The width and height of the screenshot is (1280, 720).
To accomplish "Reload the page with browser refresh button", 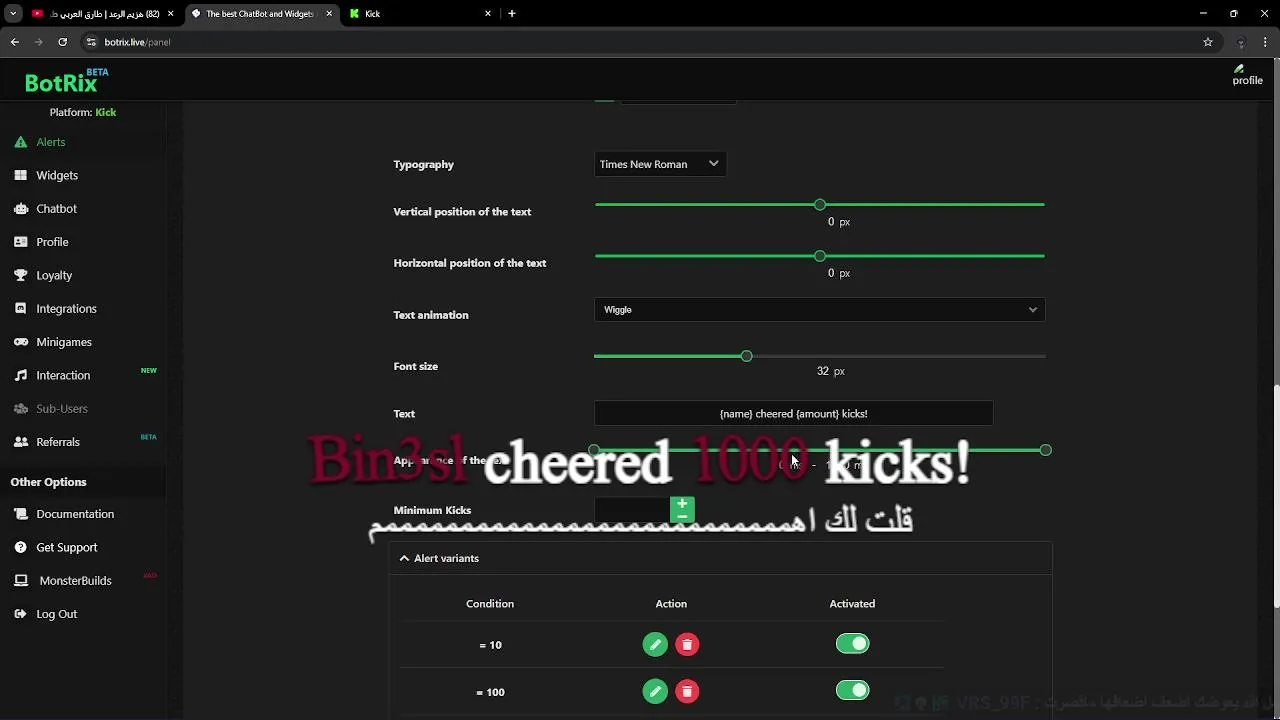I will (62, 42).
